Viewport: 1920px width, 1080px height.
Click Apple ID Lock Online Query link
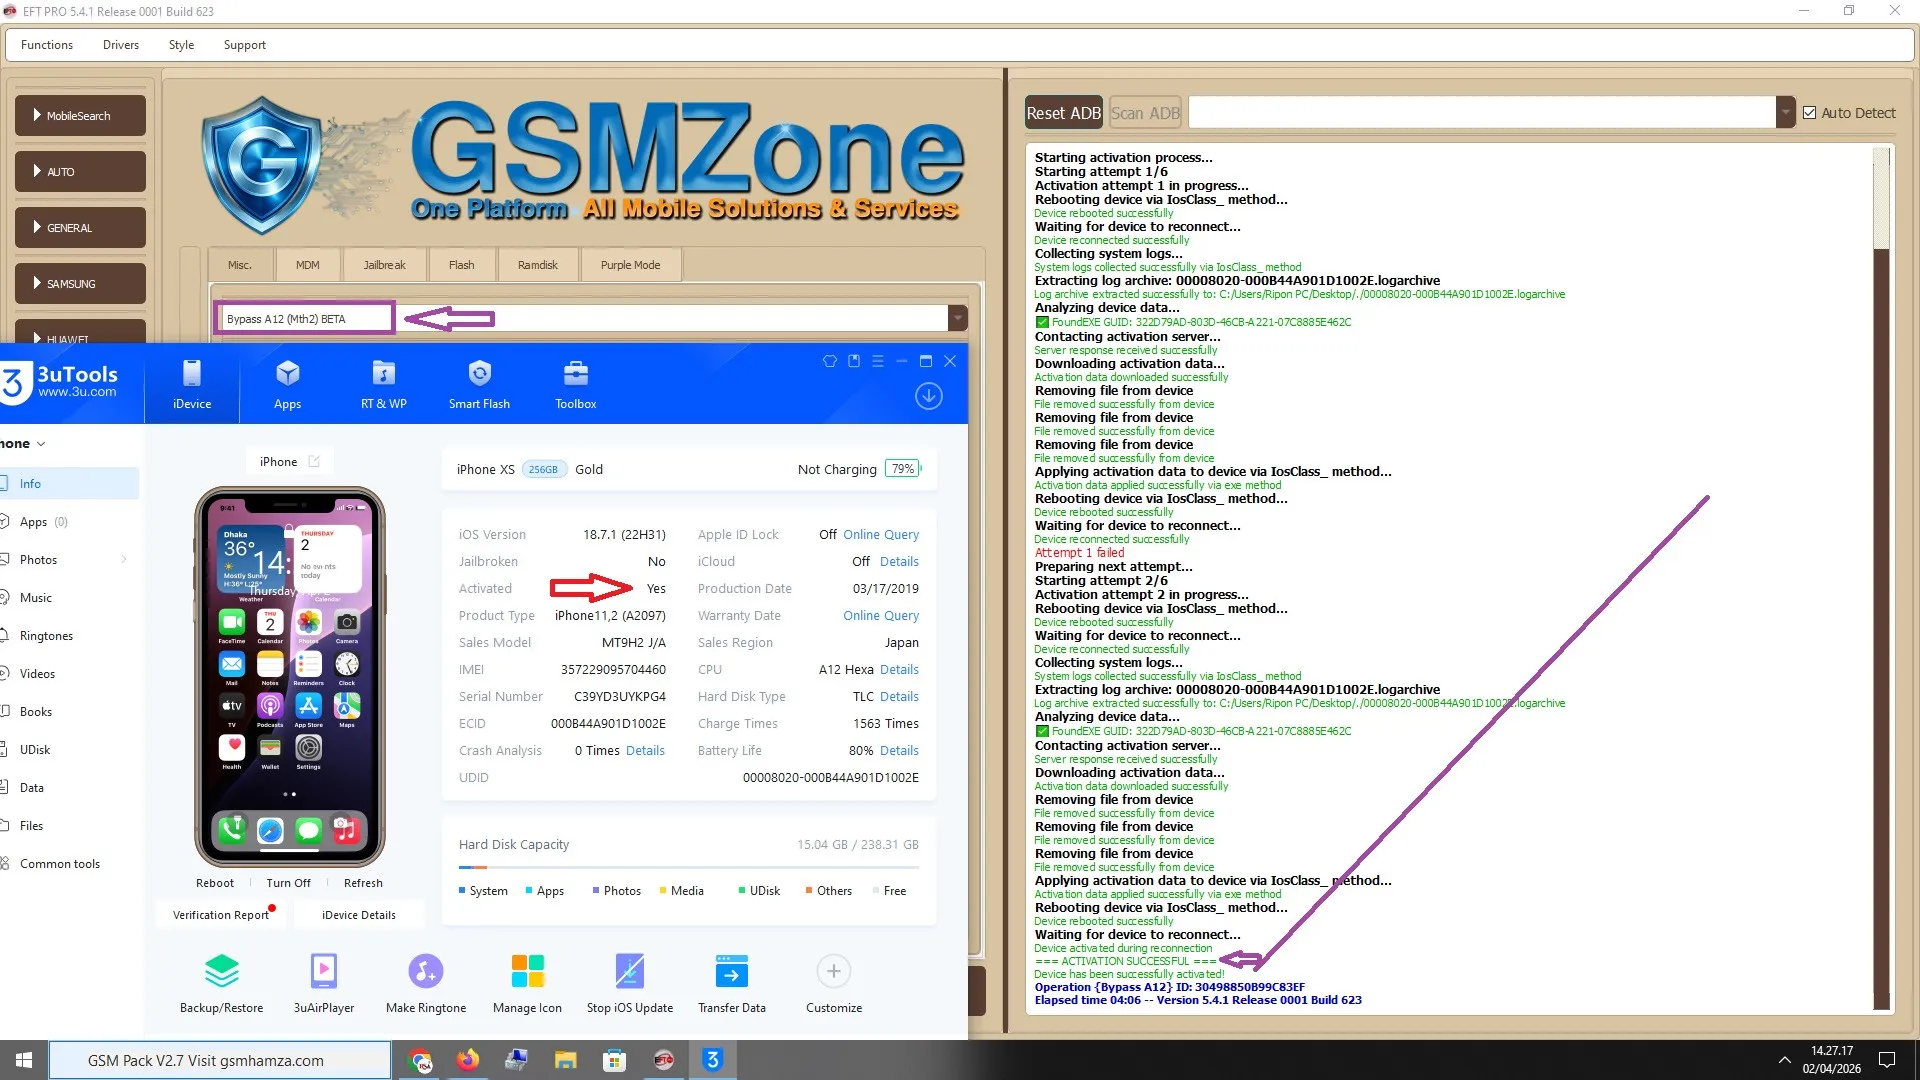[880, 535]
